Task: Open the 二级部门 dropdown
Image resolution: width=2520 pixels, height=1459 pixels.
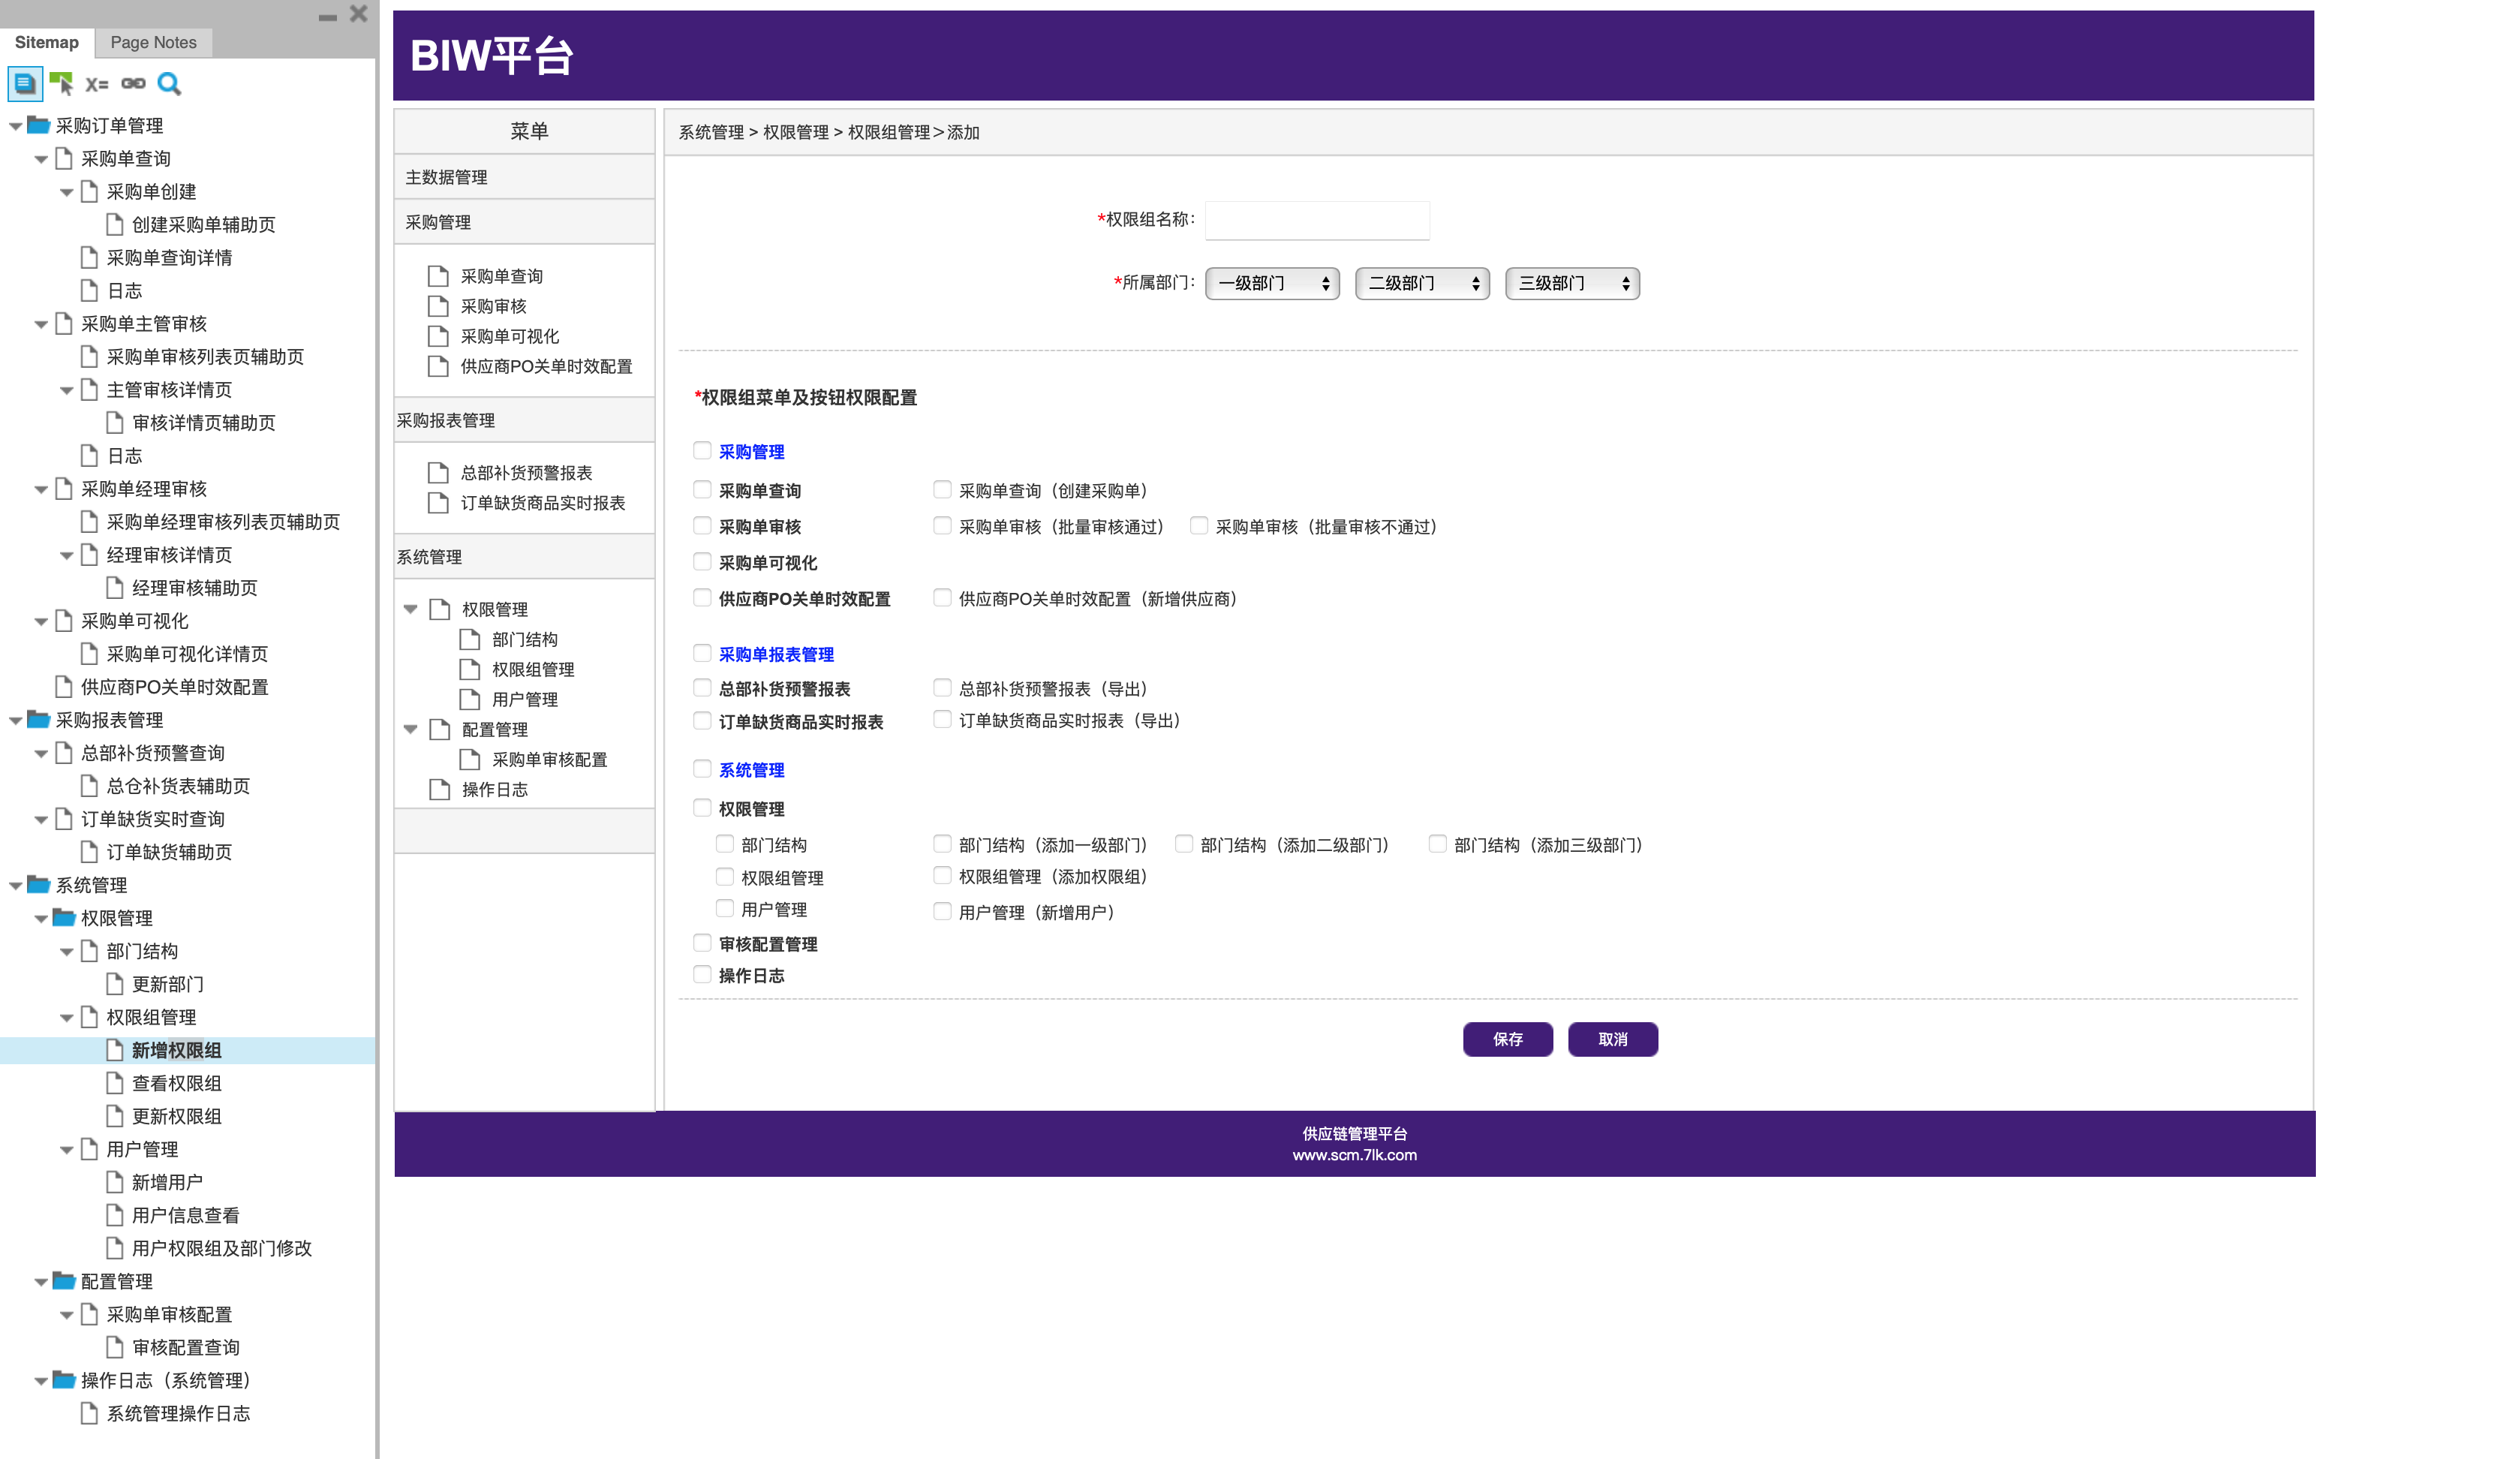Action: point(1422,283)
